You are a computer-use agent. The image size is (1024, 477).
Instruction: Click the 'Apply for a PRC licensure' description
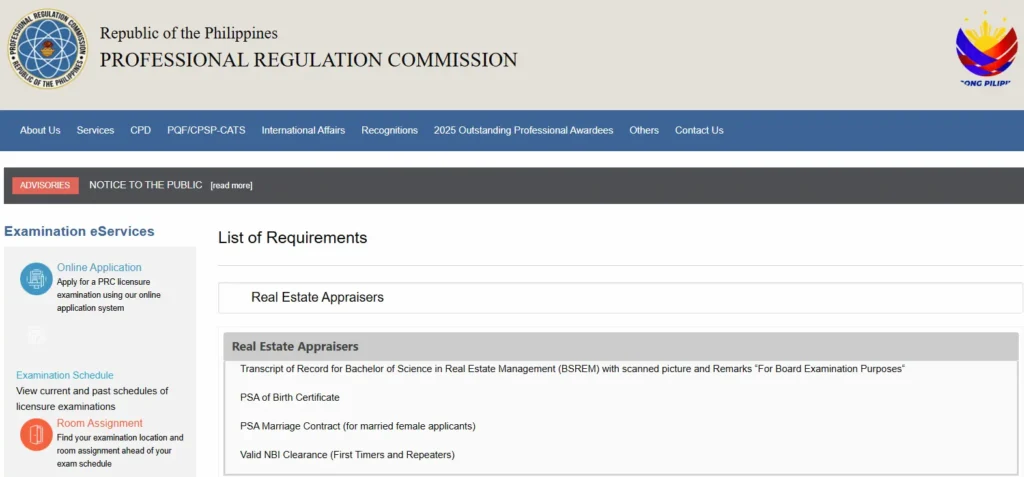[108, 295]
